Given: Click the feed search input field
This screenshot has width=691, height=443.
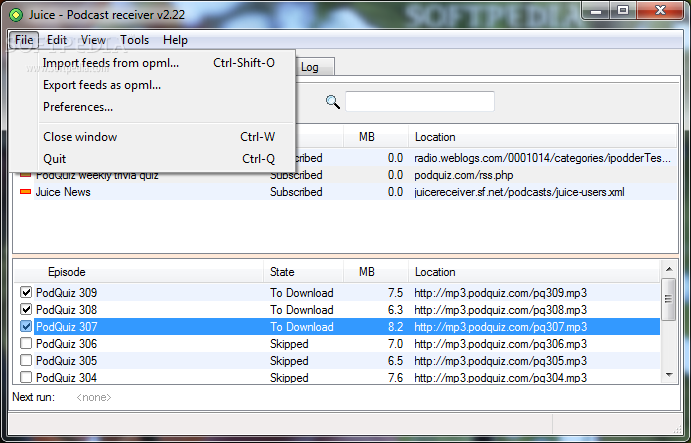Looking at the screenshot, I should tap(420, 102).
